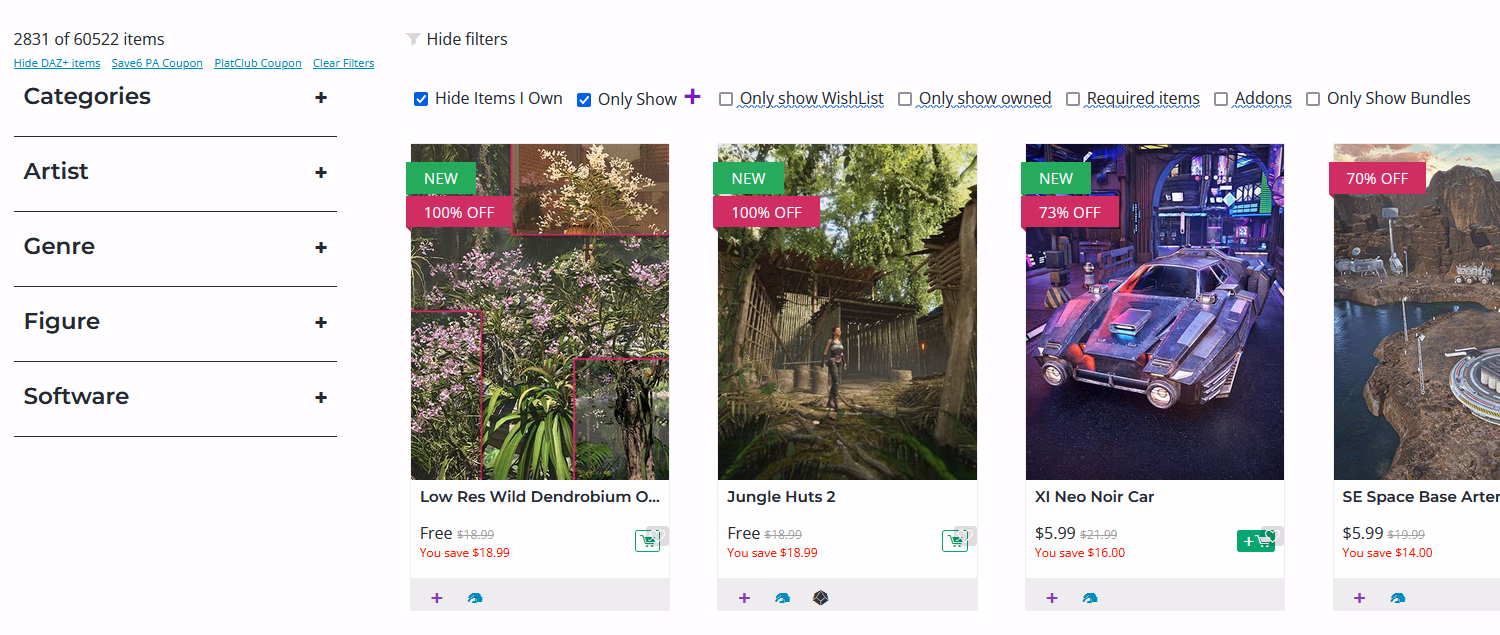
Task: Check the Addons filter box
Action: pos(1221,99)
